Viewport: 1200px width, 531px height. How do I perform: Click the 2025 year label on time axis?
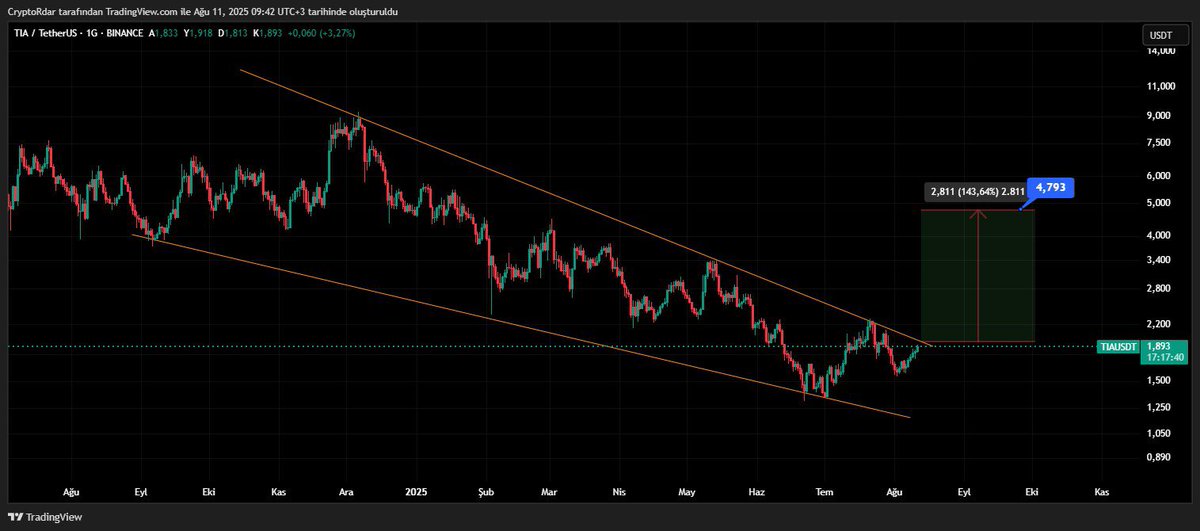(416, 493)
